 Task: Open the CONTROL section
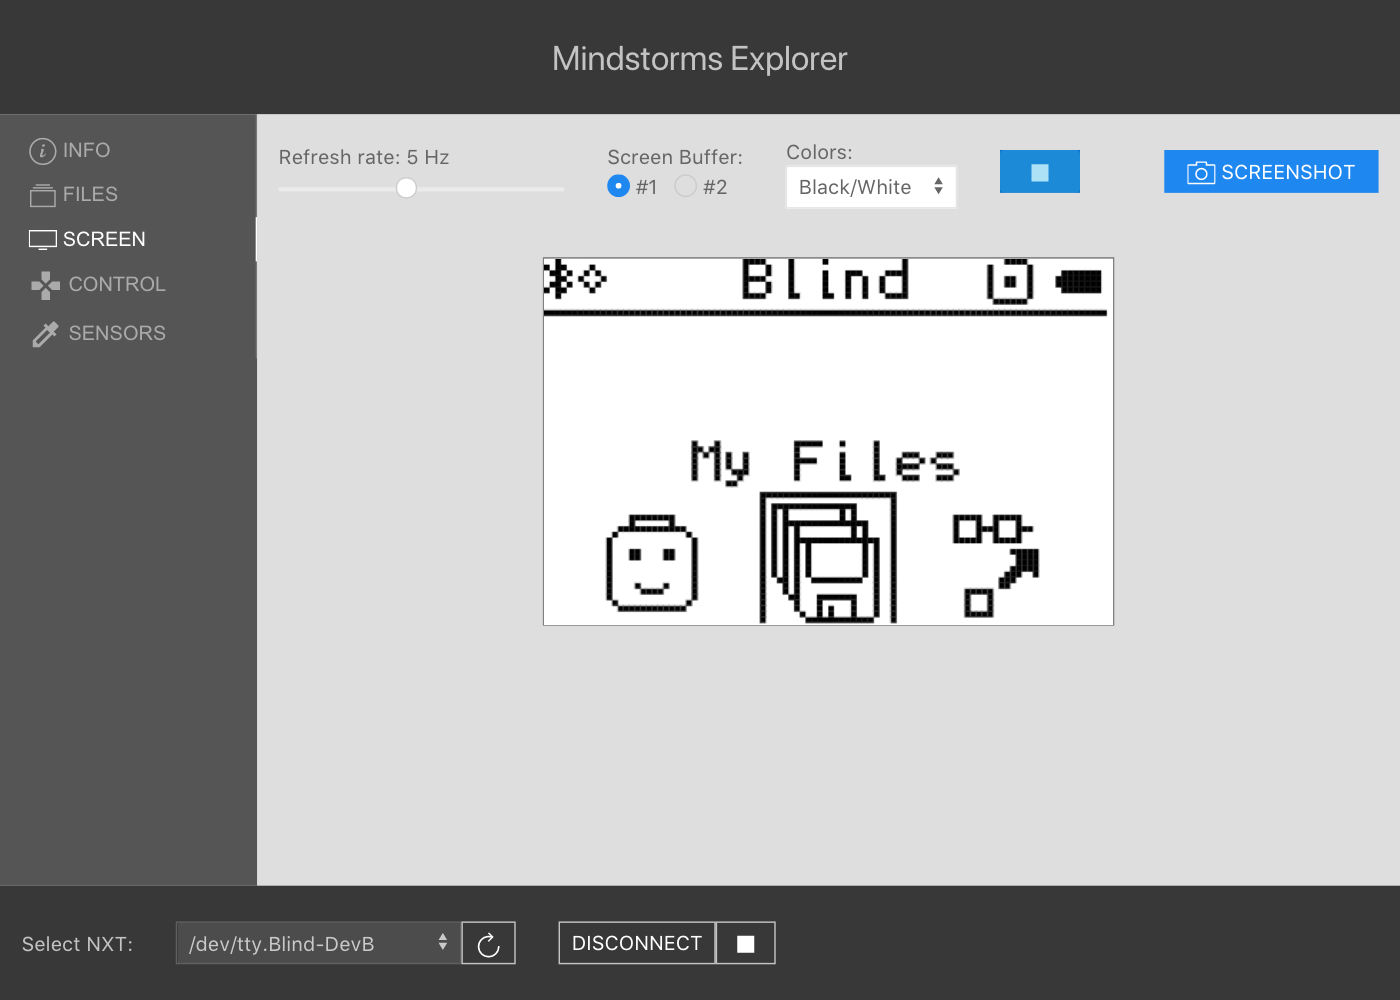(x=98, y=285)
